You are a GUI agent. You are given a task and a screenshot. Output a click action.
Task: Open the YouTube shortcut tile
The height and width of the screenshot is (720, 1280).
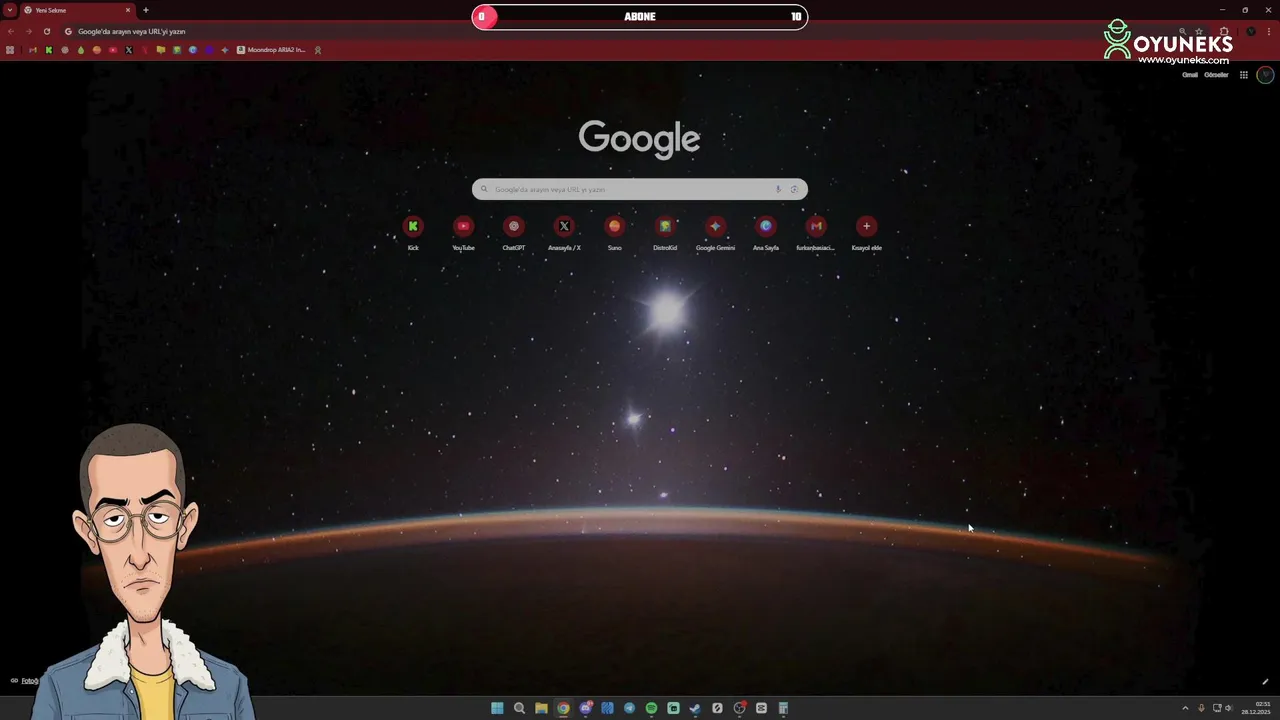[x=463, y=232]
